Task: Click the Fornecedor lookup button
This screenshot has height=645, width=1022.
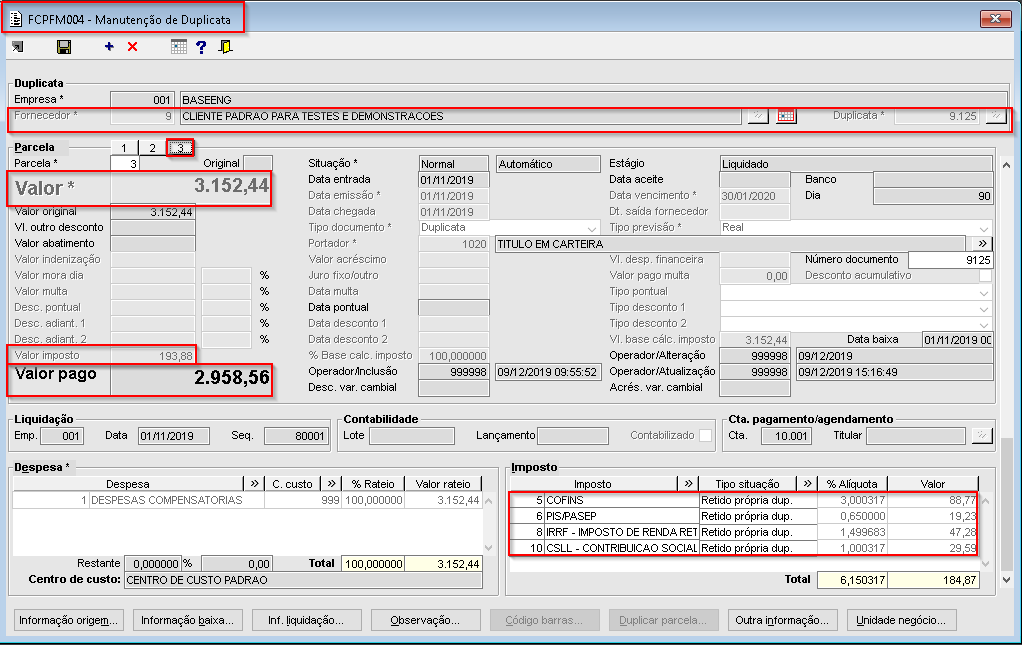Action: pos(757,116)
